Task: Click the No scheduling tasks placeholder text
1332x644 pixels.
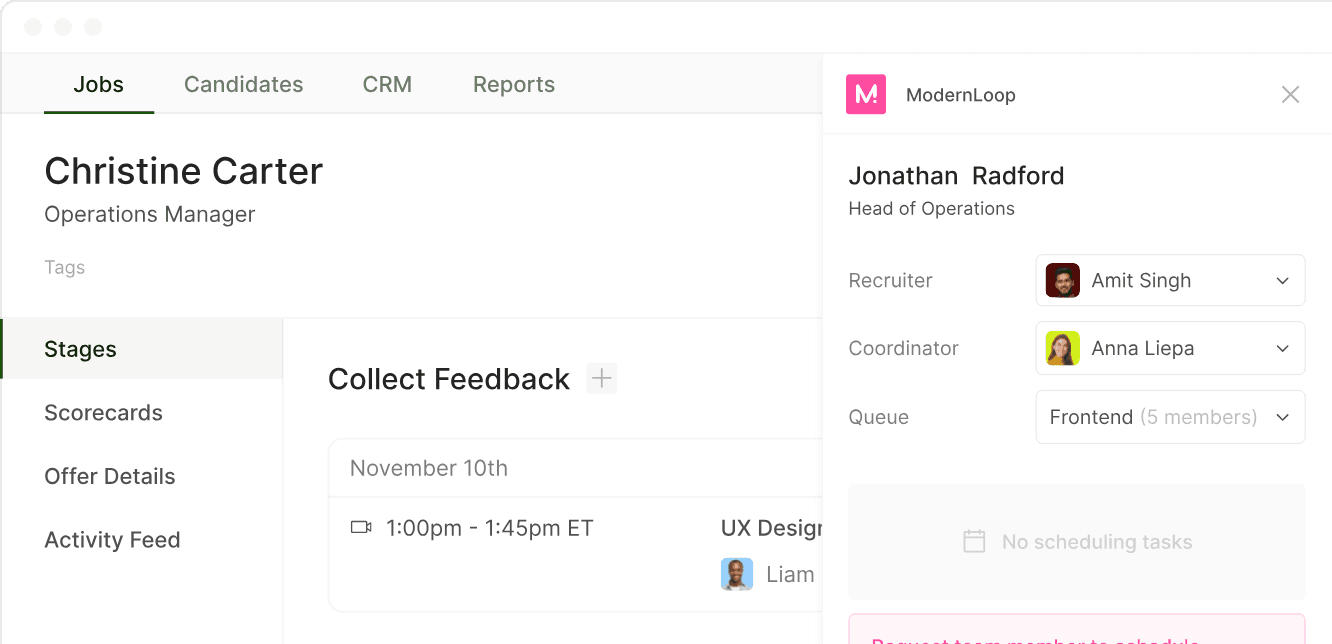Action: (1097, 542)
